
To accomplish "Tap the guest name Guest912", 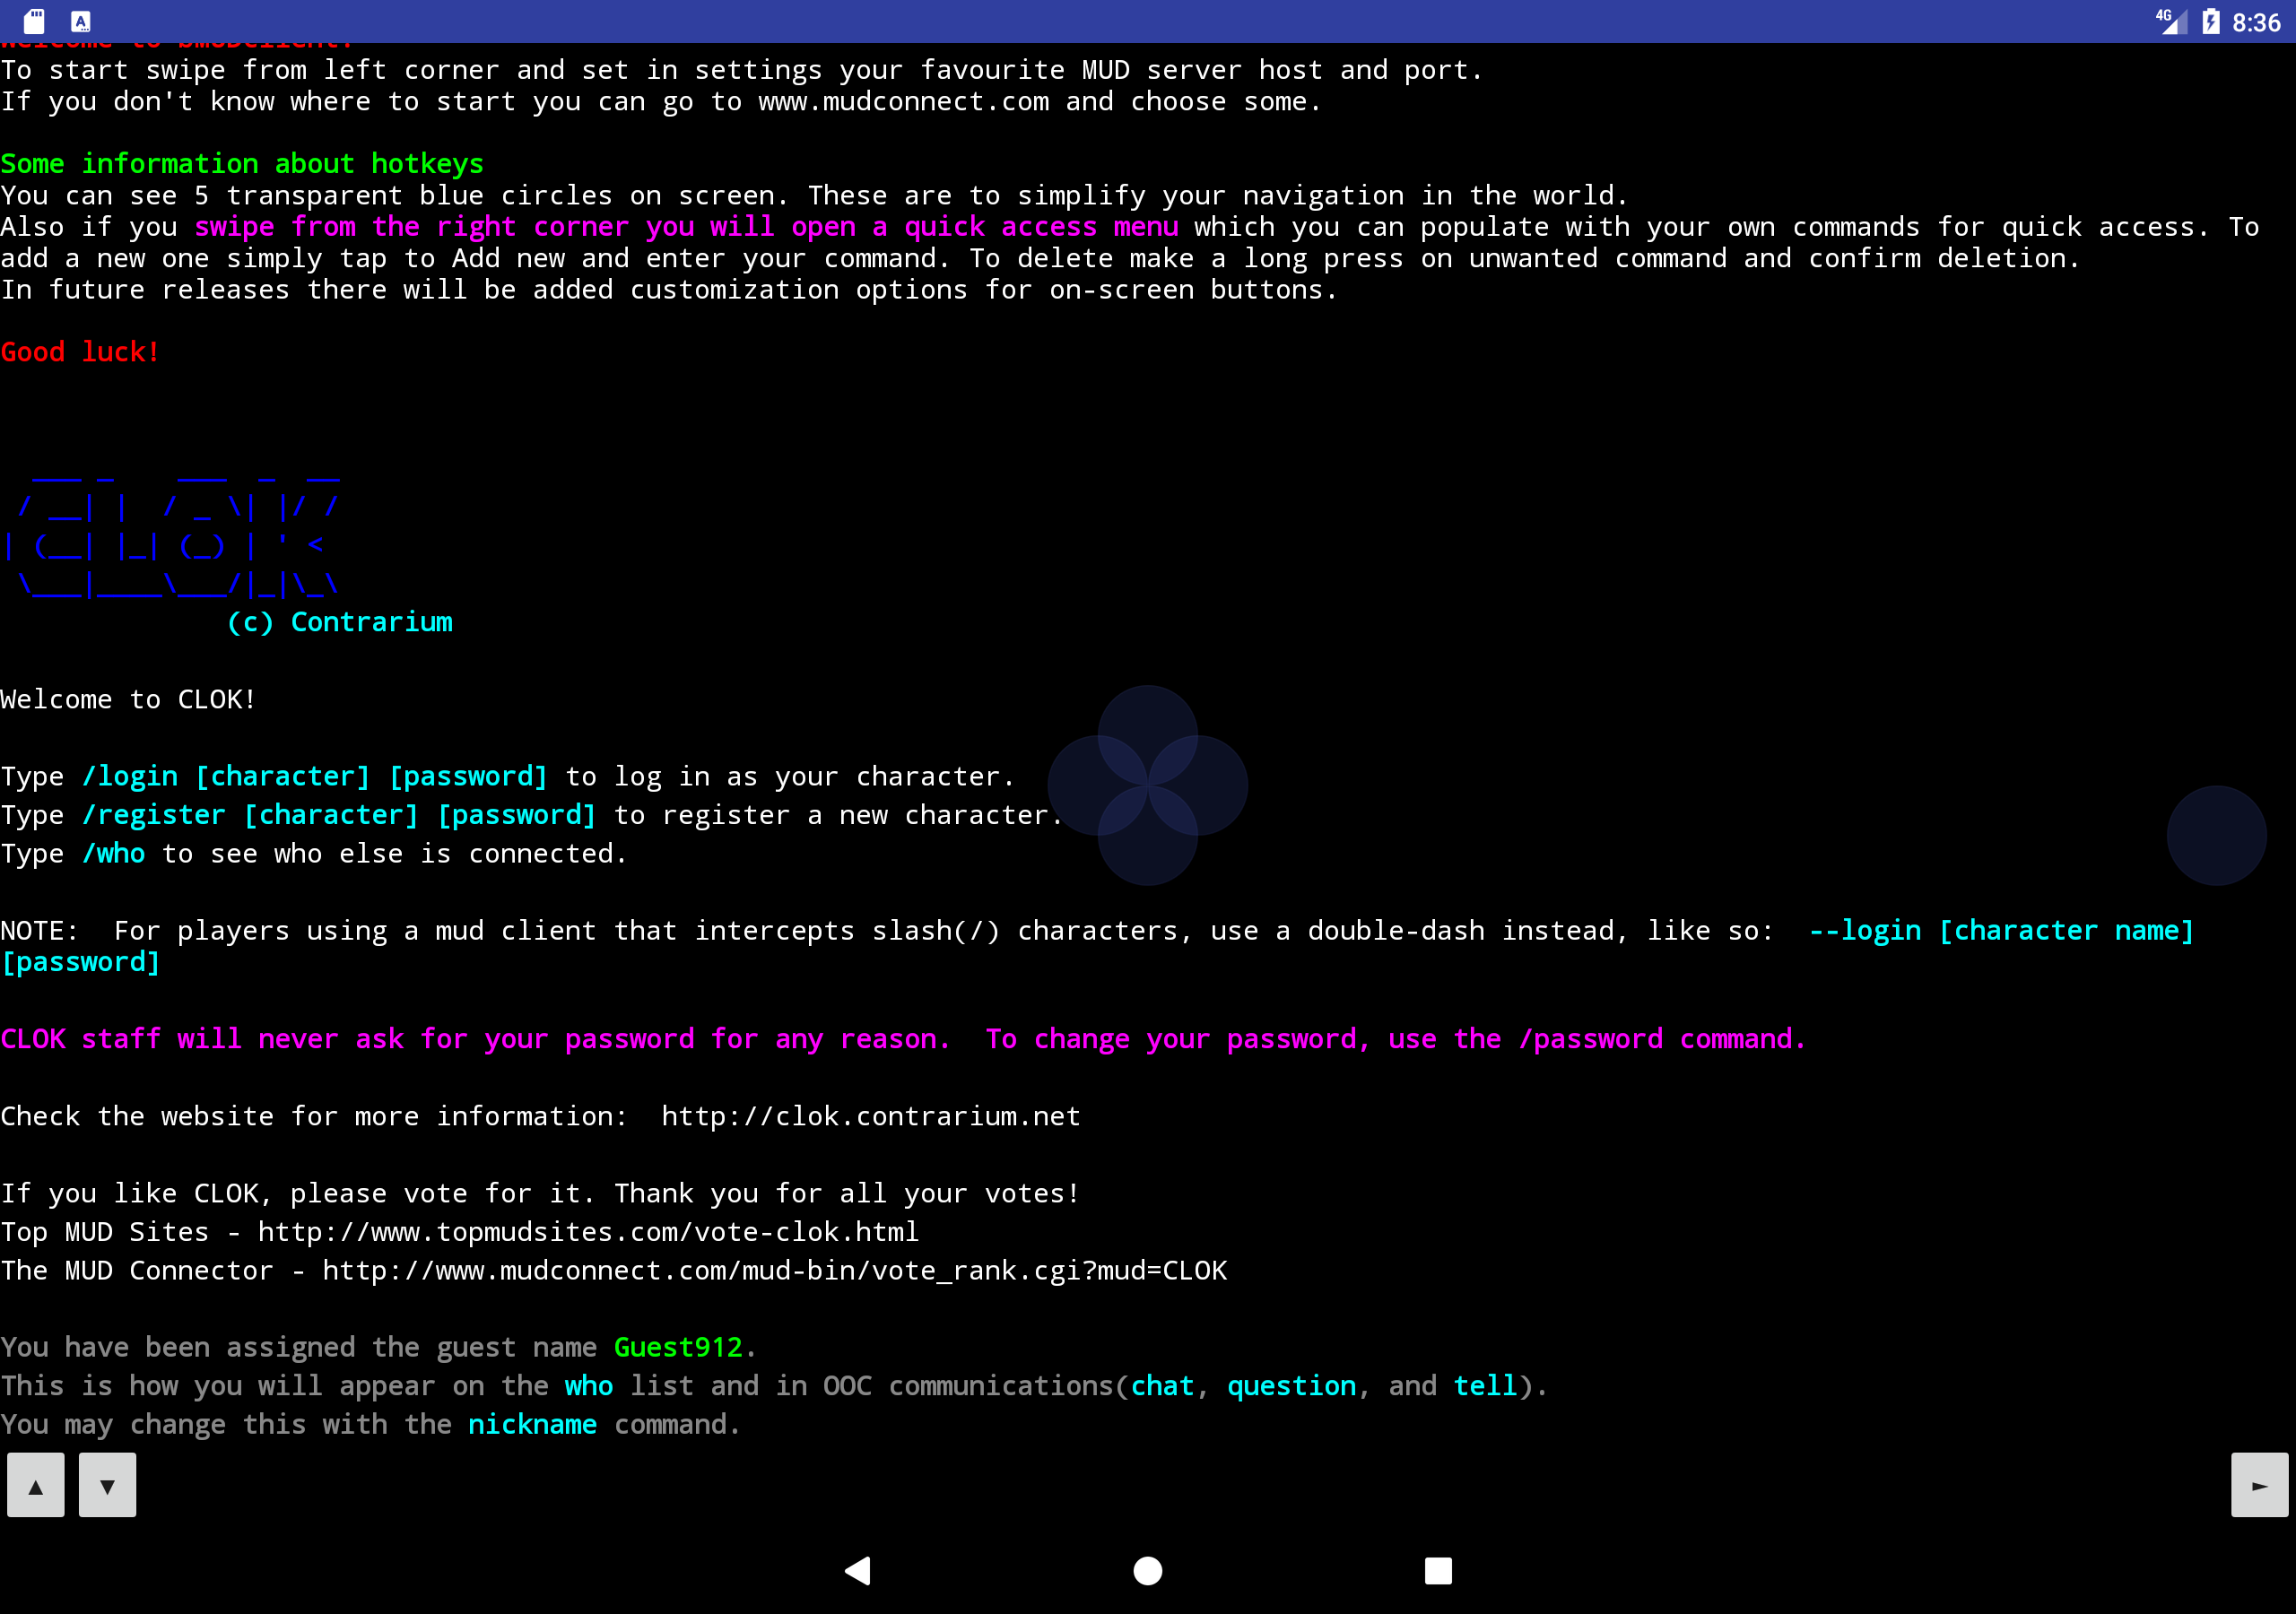I will click(x=678, y=1347).
